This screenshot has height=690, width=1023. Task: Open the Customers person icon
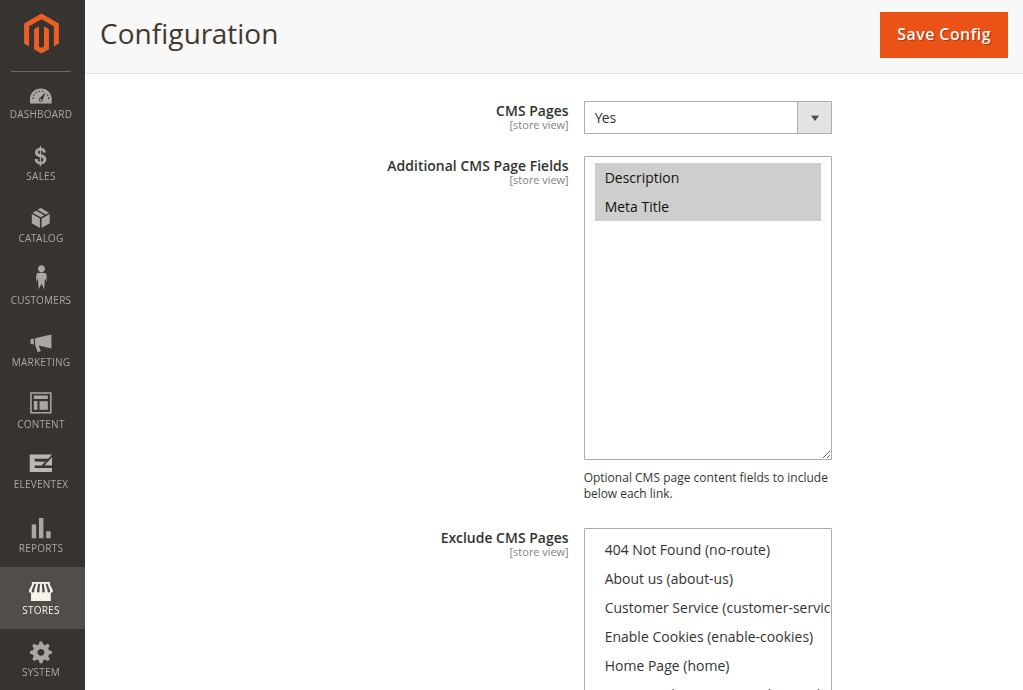coord(41,277)
